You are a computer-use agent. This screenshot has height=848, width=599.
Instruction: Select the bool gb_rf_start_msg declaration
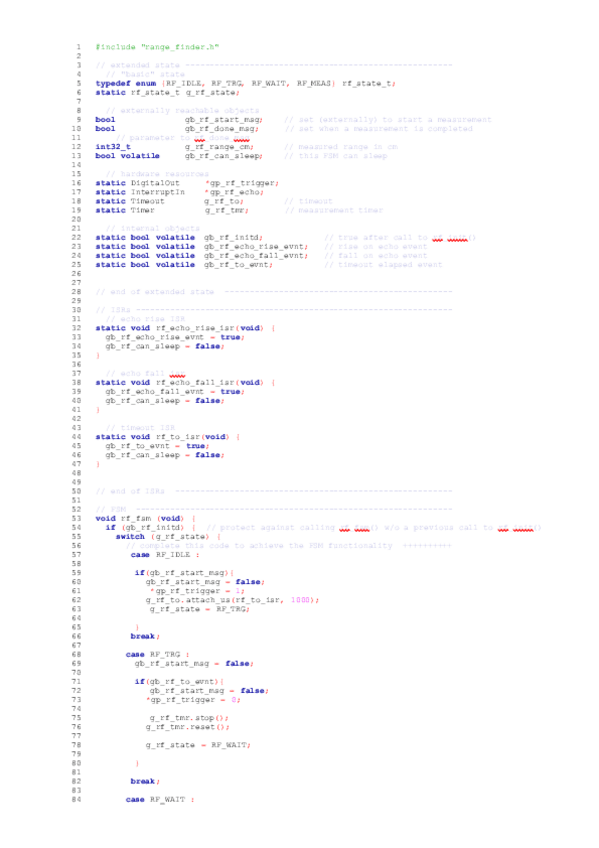click(179, 120)
